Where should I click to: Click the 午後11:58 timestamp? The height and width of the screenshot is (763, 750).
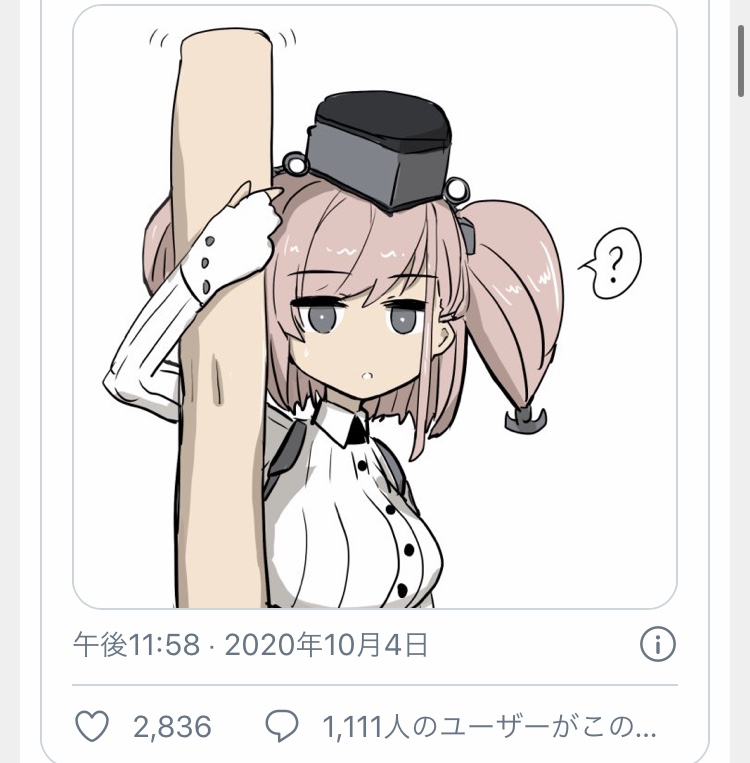(136, 645)
